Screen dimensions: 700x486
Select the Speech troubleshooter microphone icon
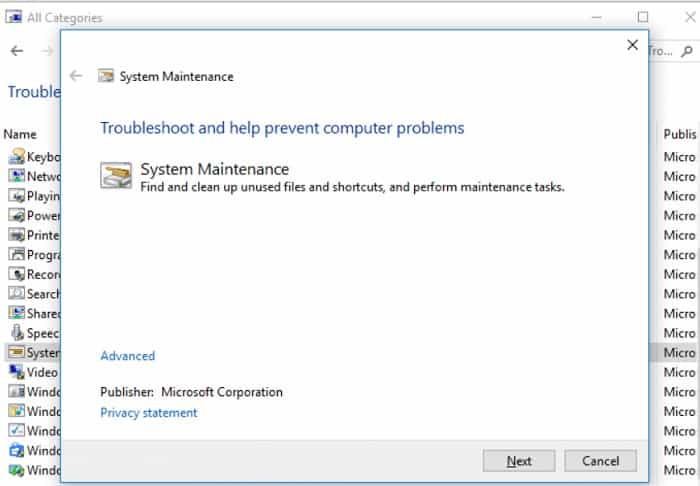click(17, 333)
